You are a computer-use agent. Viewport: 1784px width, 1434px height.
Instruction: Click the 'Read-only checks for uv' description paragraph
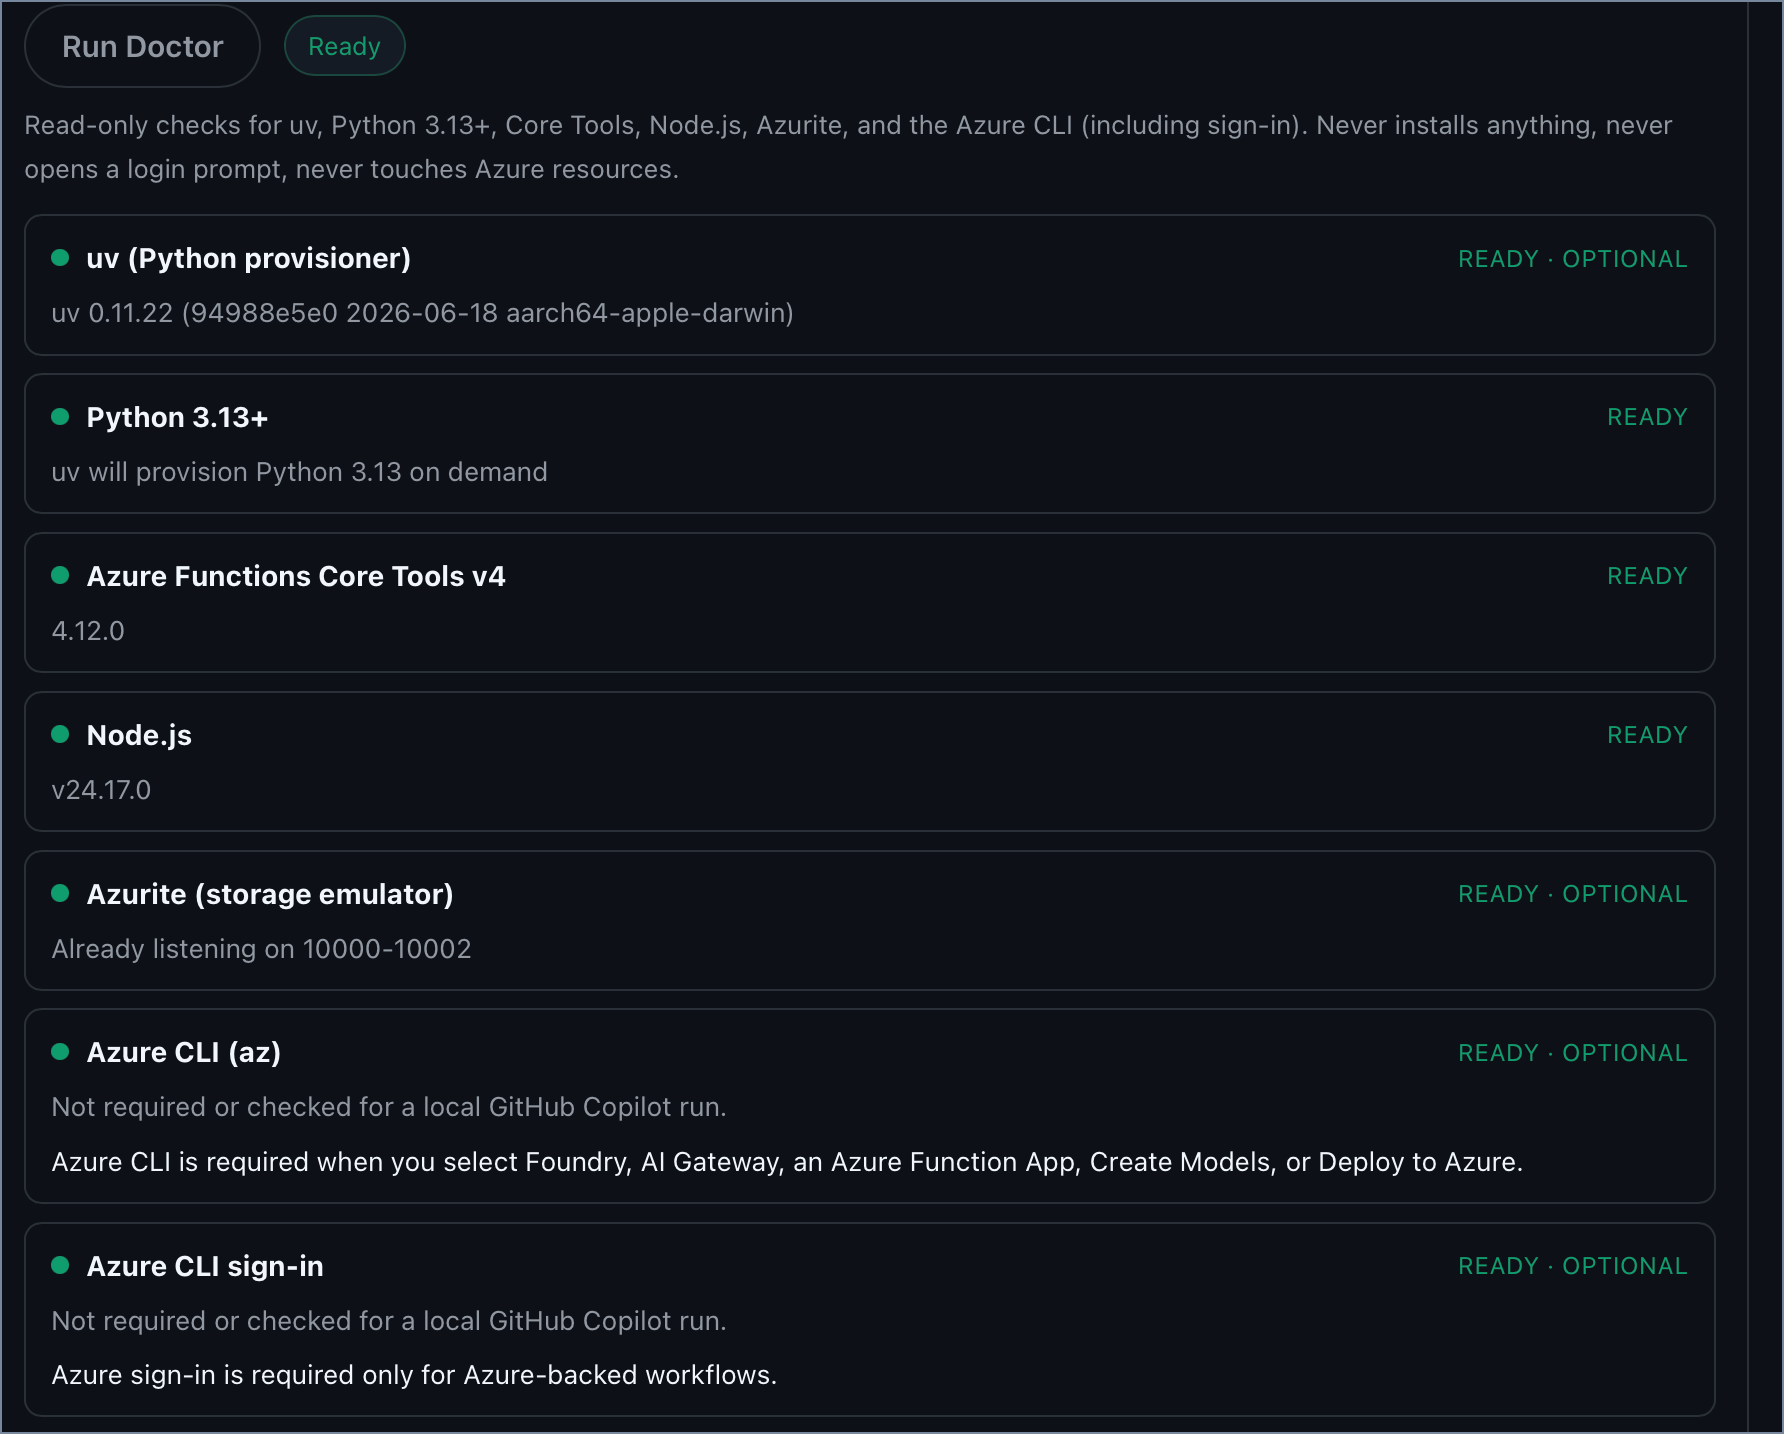click(x=848, y=147)
